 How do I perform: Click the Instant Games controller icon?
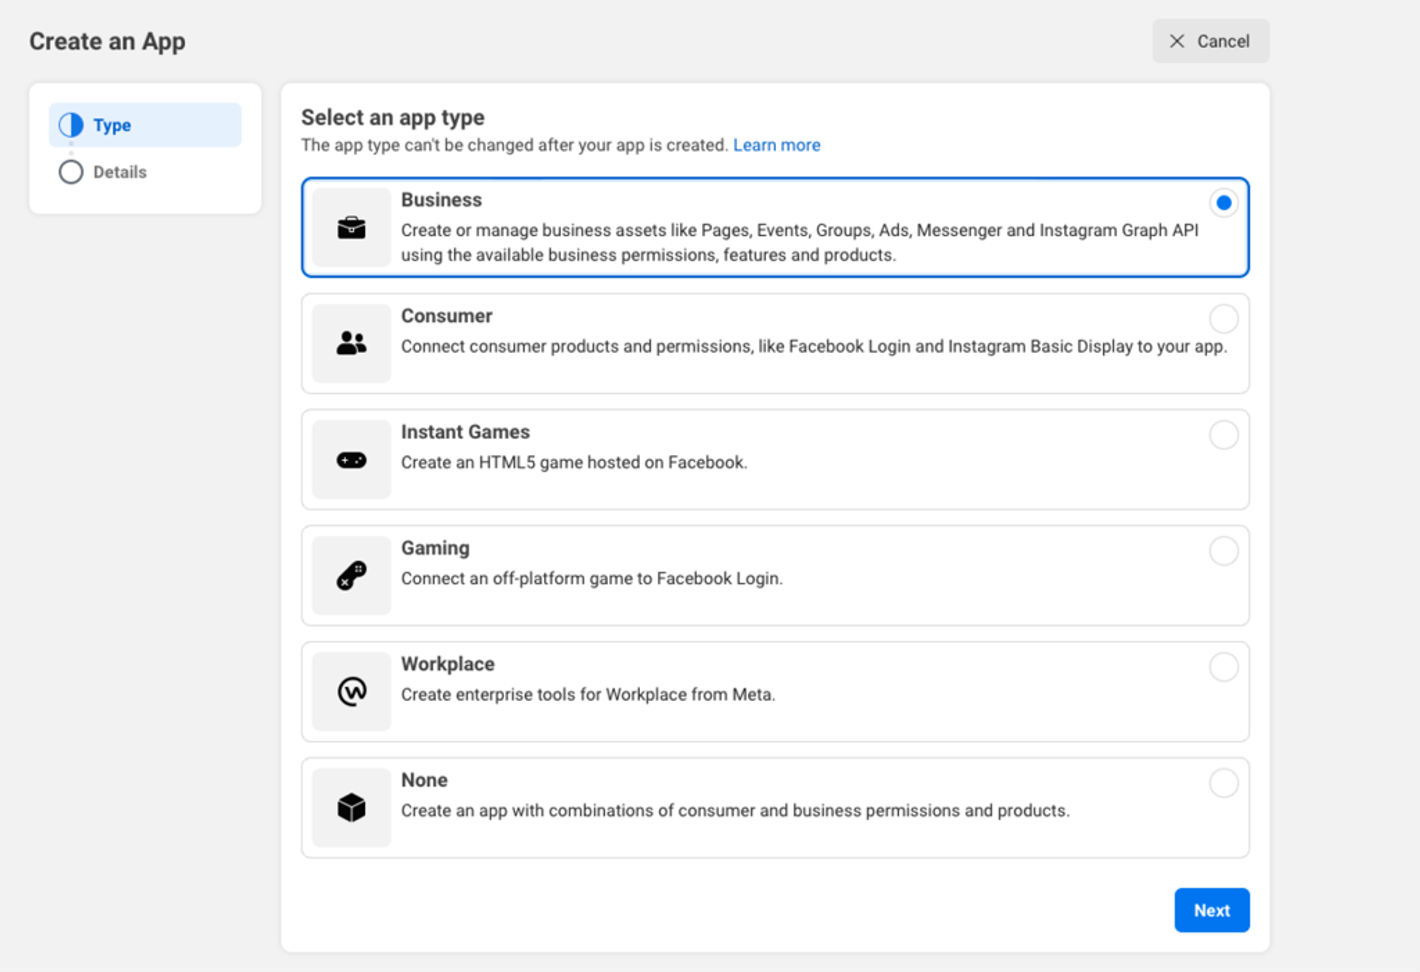point(351,460)
